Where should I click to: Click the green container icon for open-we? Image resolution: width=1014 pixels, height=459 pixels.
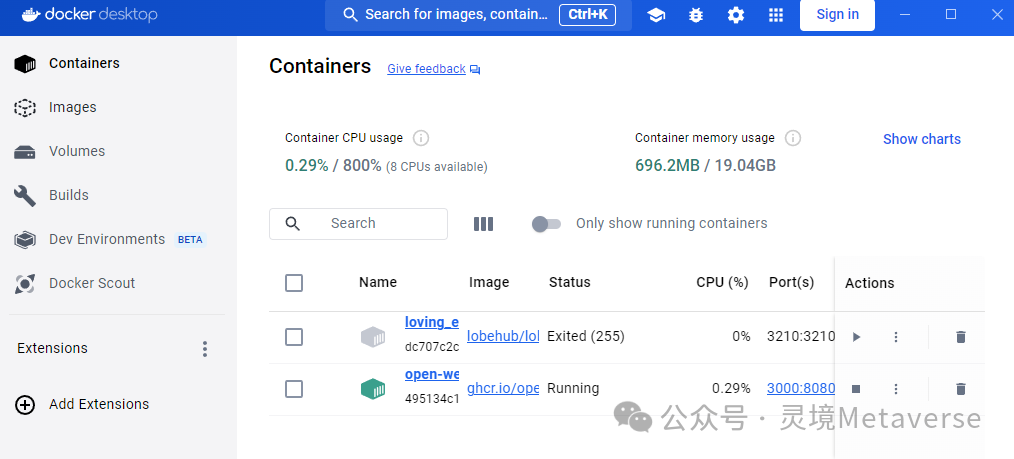(373, 389)
